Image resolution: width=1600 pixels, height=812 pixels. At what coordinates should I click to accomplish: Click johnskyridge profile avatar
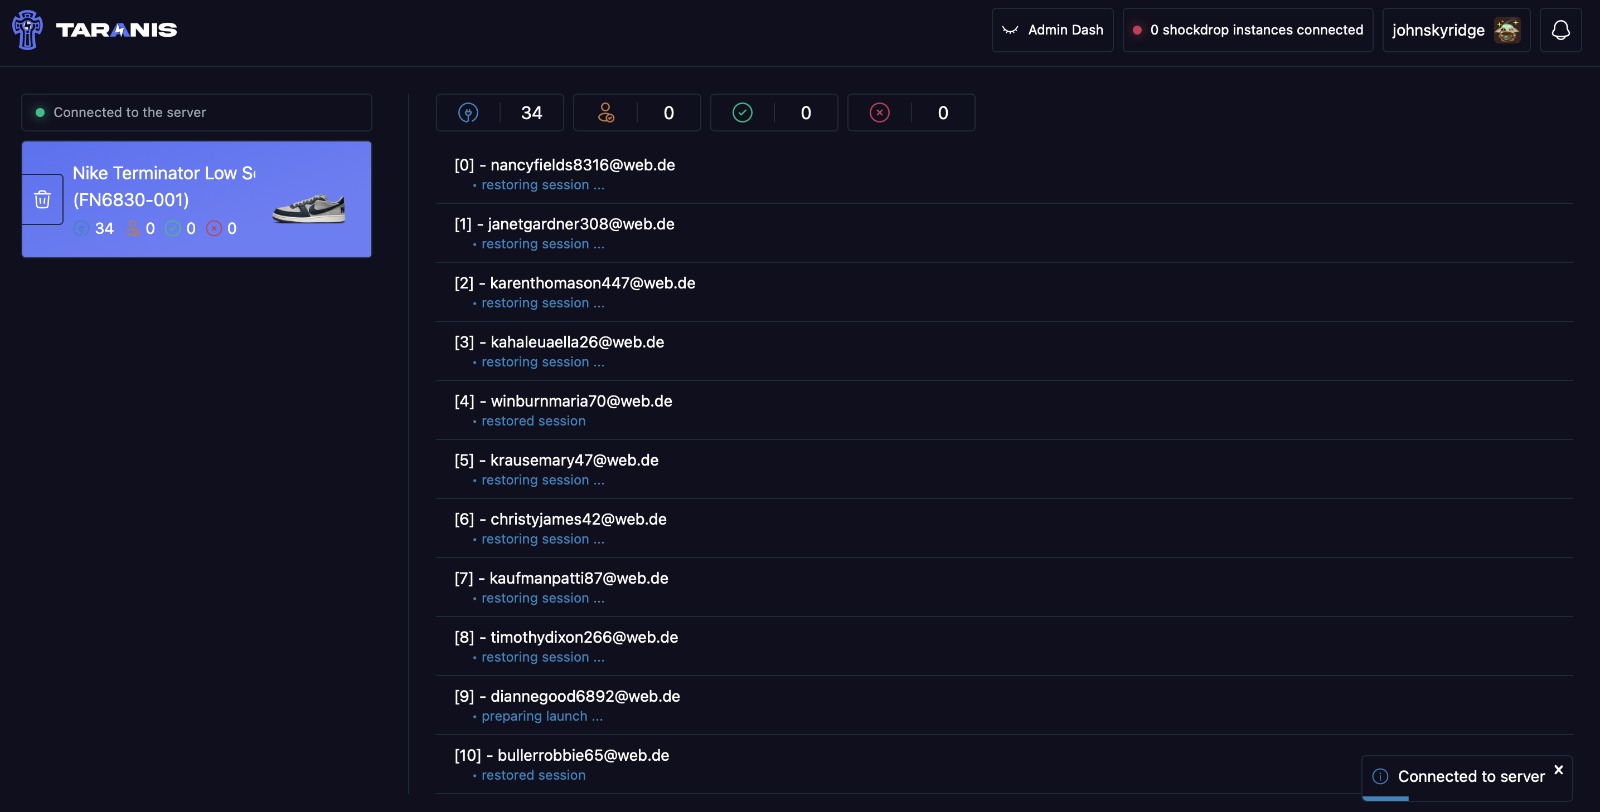click(x=1507, y=30)
